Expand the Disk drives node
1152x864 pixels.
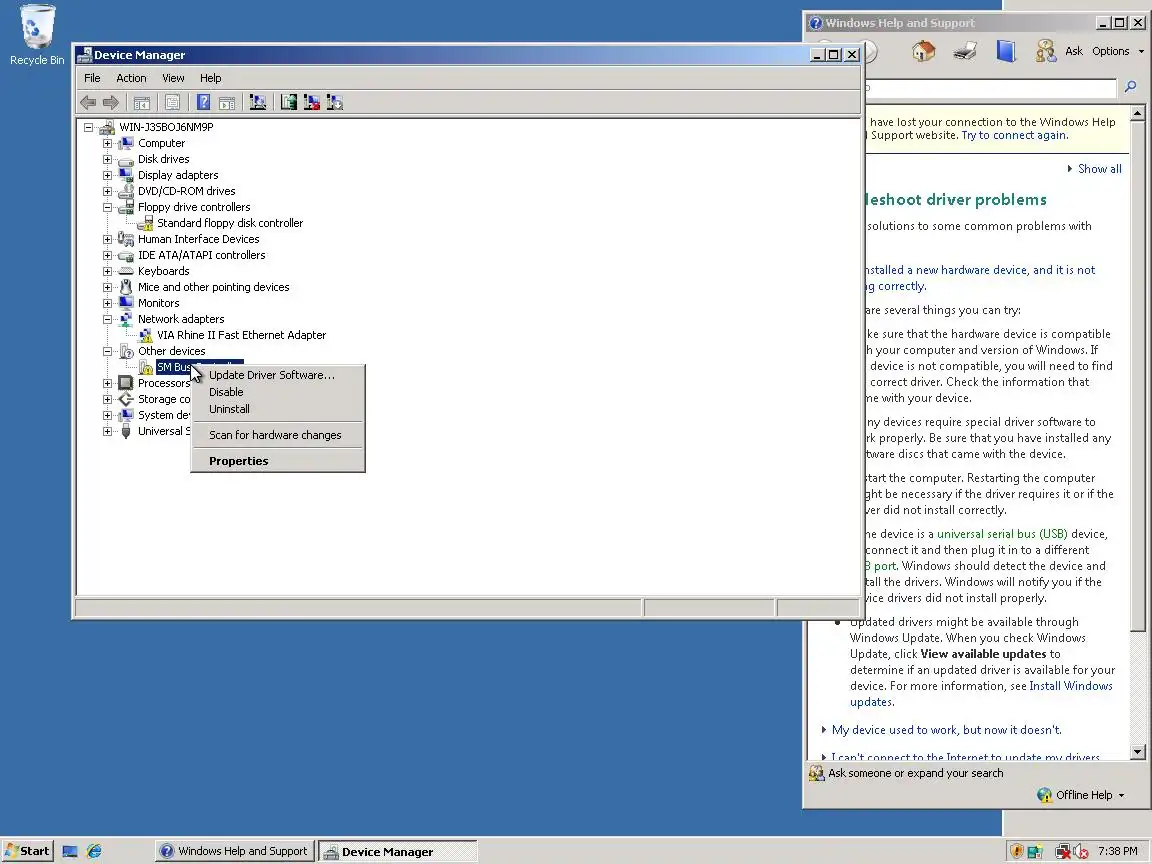[x=107, y=159]
